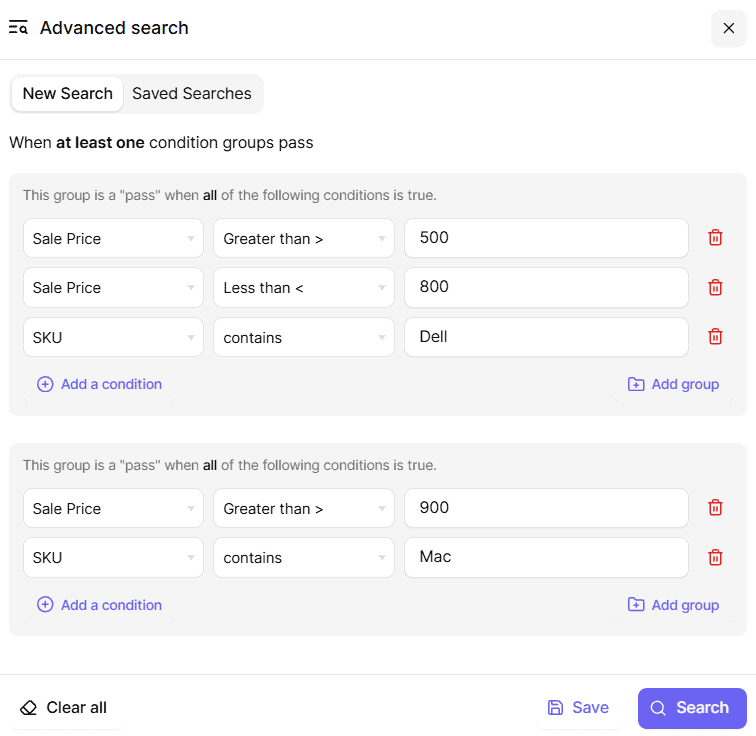Delete the Sale Price less than 800 condition

coord(715,287)
